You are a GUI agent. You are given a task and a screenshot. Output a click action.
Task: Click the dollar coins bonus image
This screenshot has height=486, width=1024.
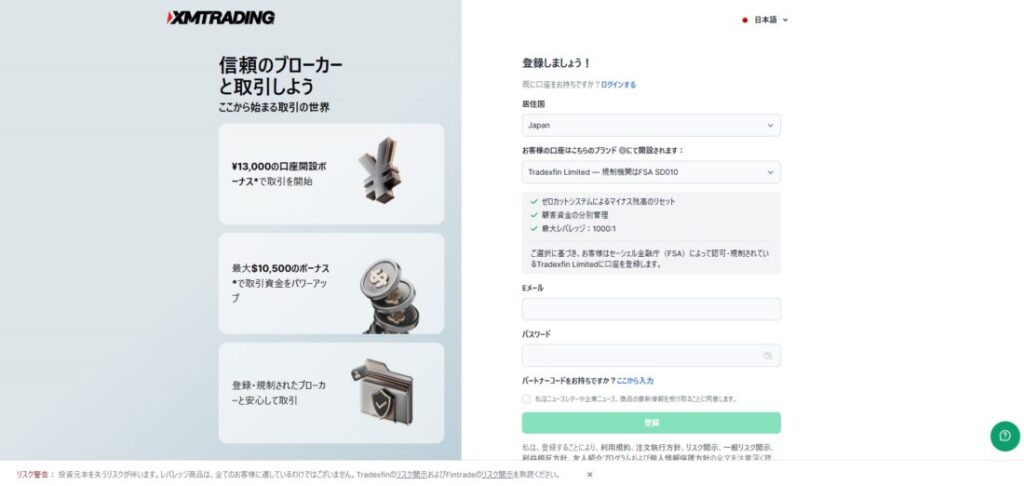tap(386, 295)
